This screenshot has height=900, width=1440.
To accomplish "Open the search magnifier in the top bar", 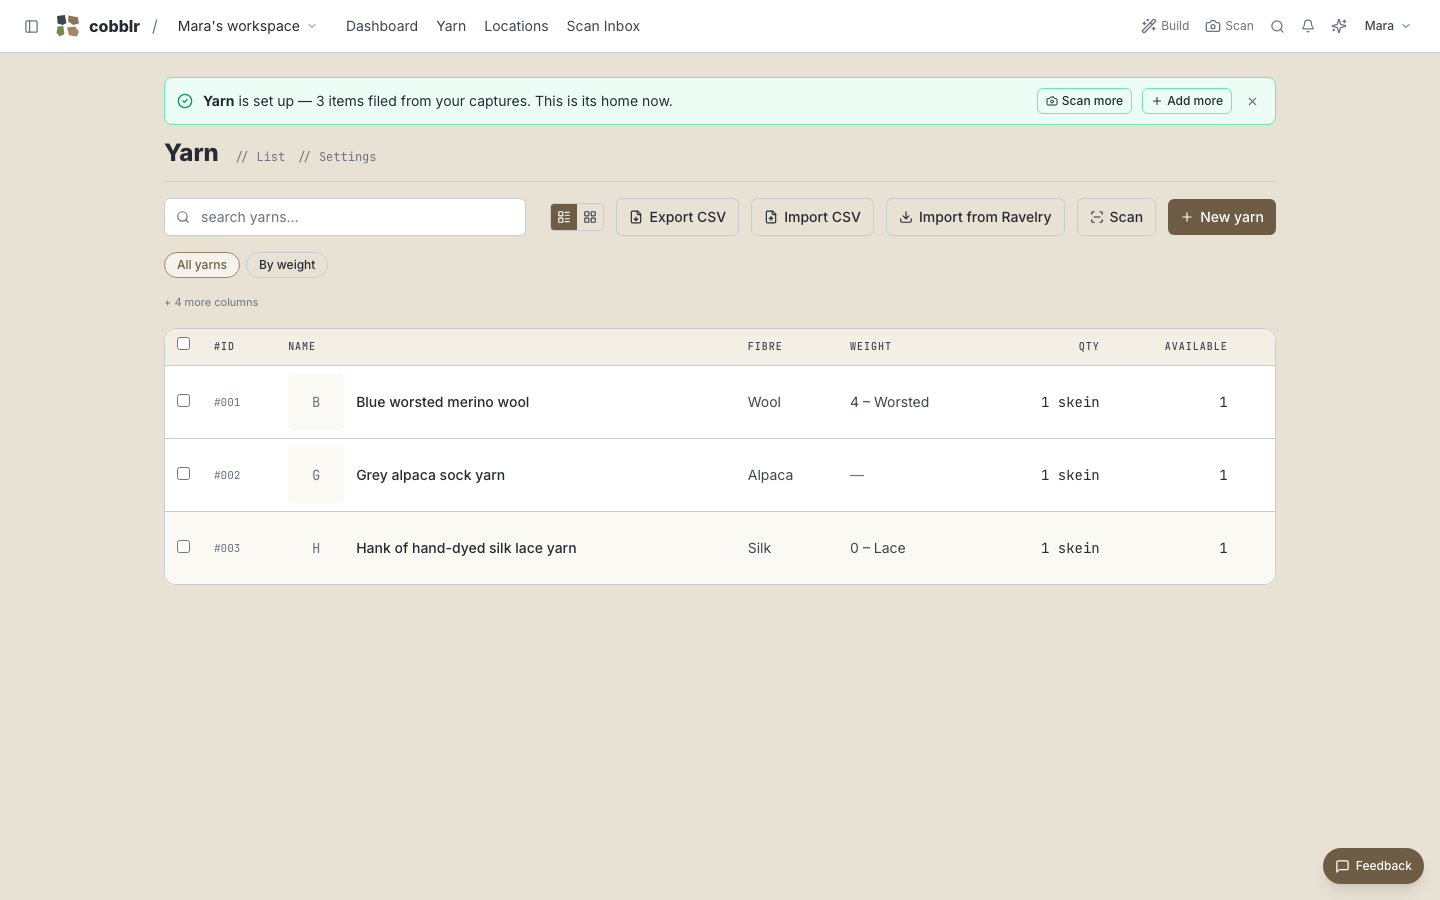I will pos(1277,26).
